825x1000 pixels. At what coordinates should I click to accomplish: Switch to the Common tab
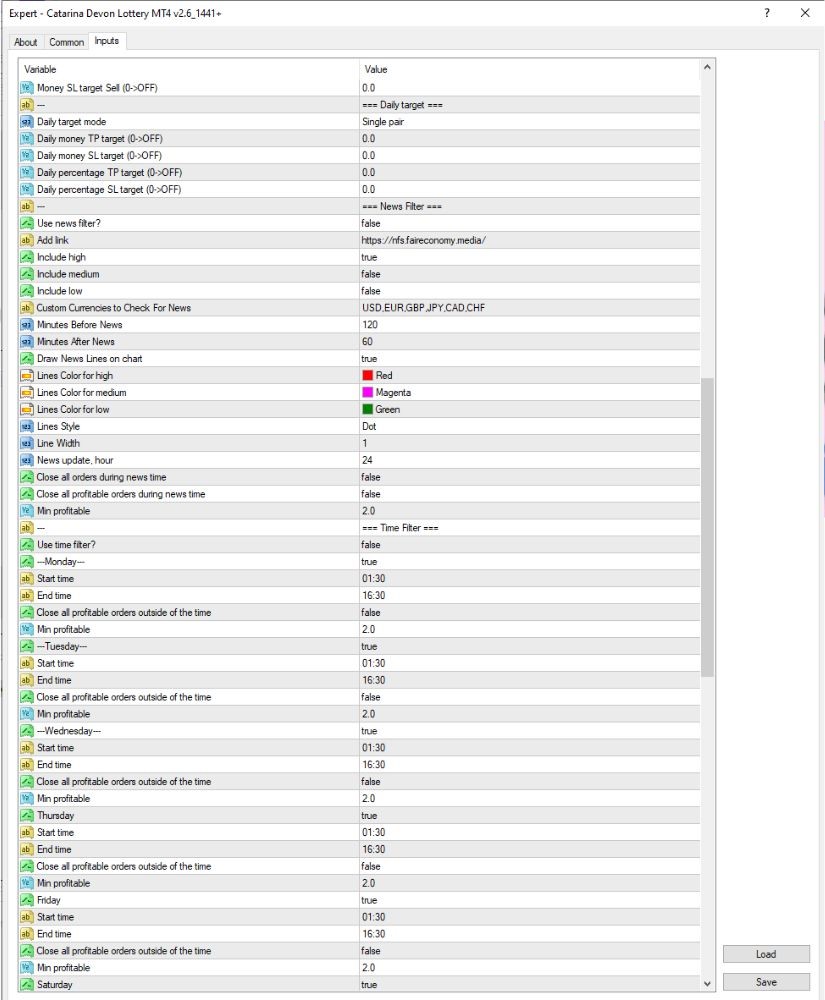point(66,42)
